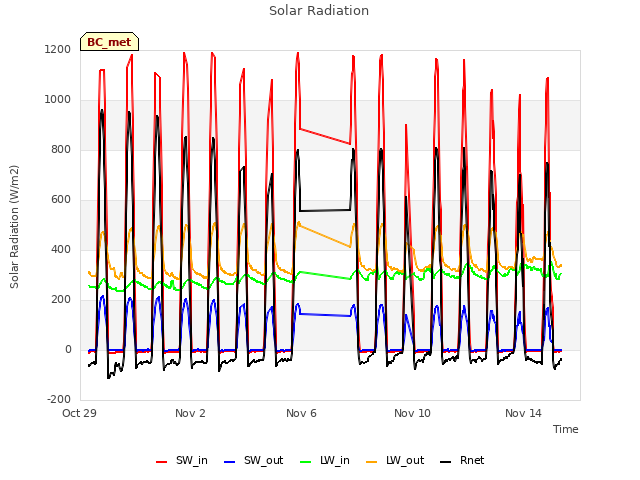This screenshot has width=640, height=480.
Task: Click the BC_met annotation label
Action: coord(109,42)
